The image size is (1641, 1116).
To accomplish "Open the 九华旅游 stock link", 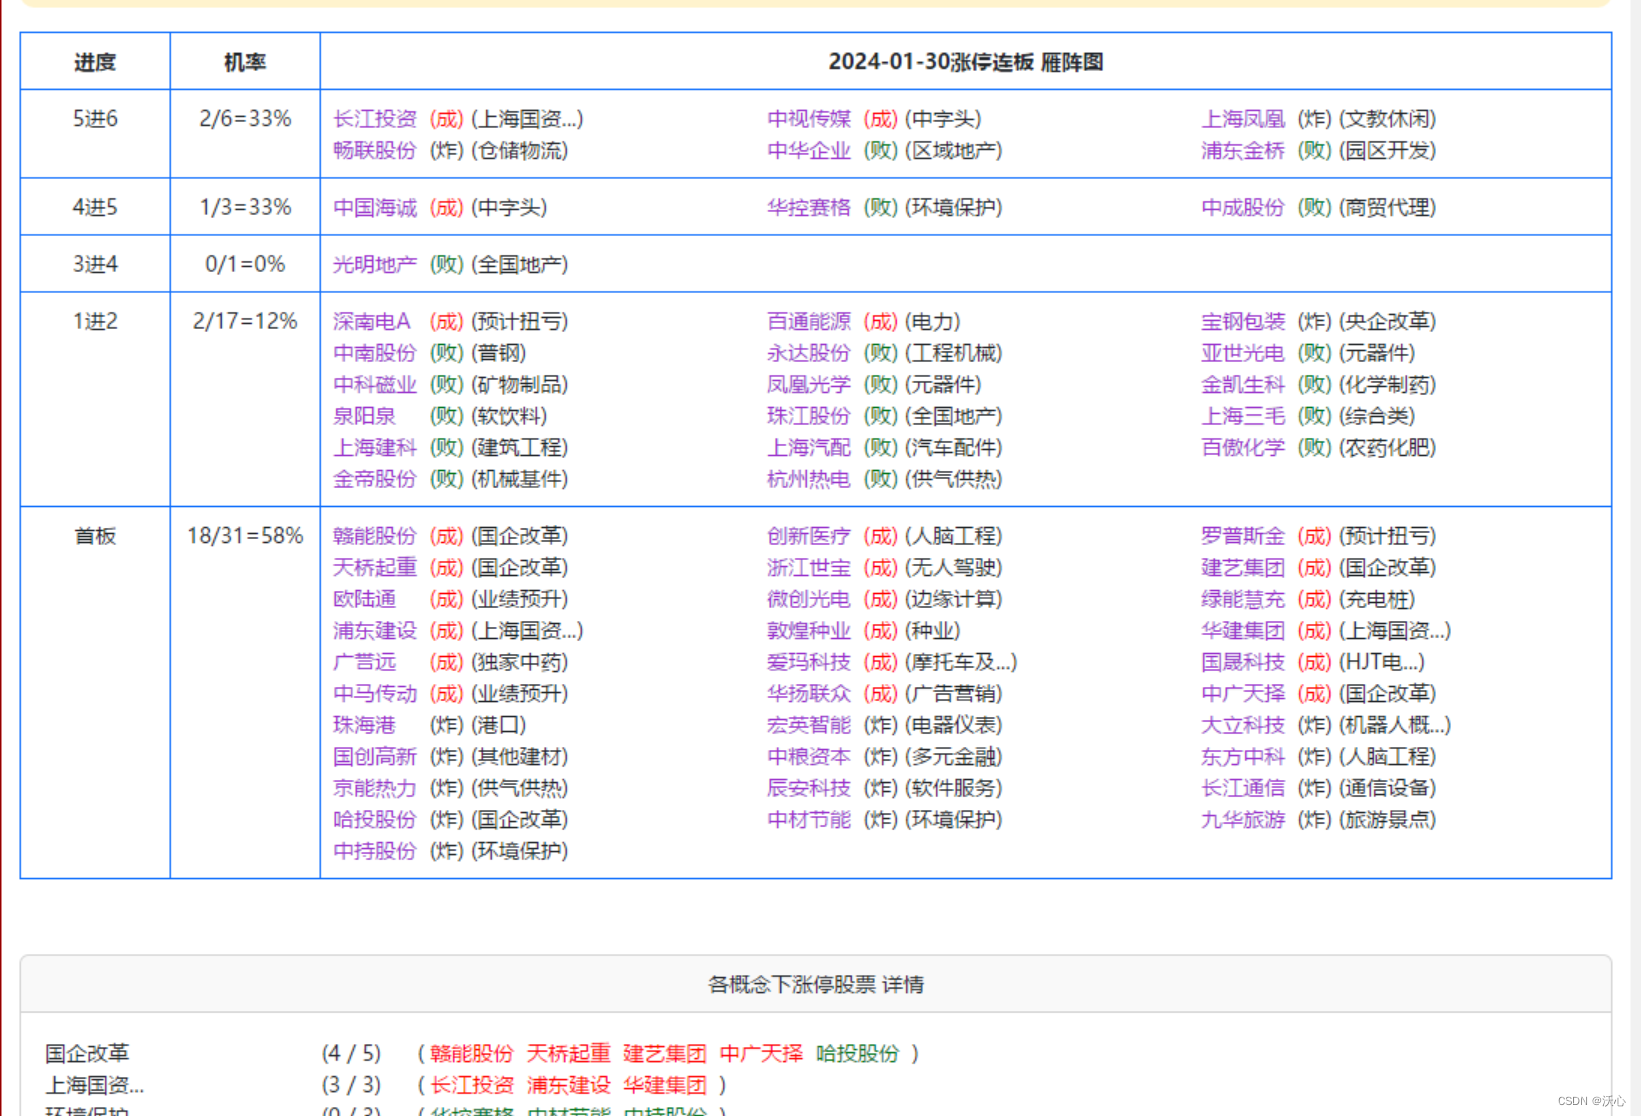I will coord(1242,820).
